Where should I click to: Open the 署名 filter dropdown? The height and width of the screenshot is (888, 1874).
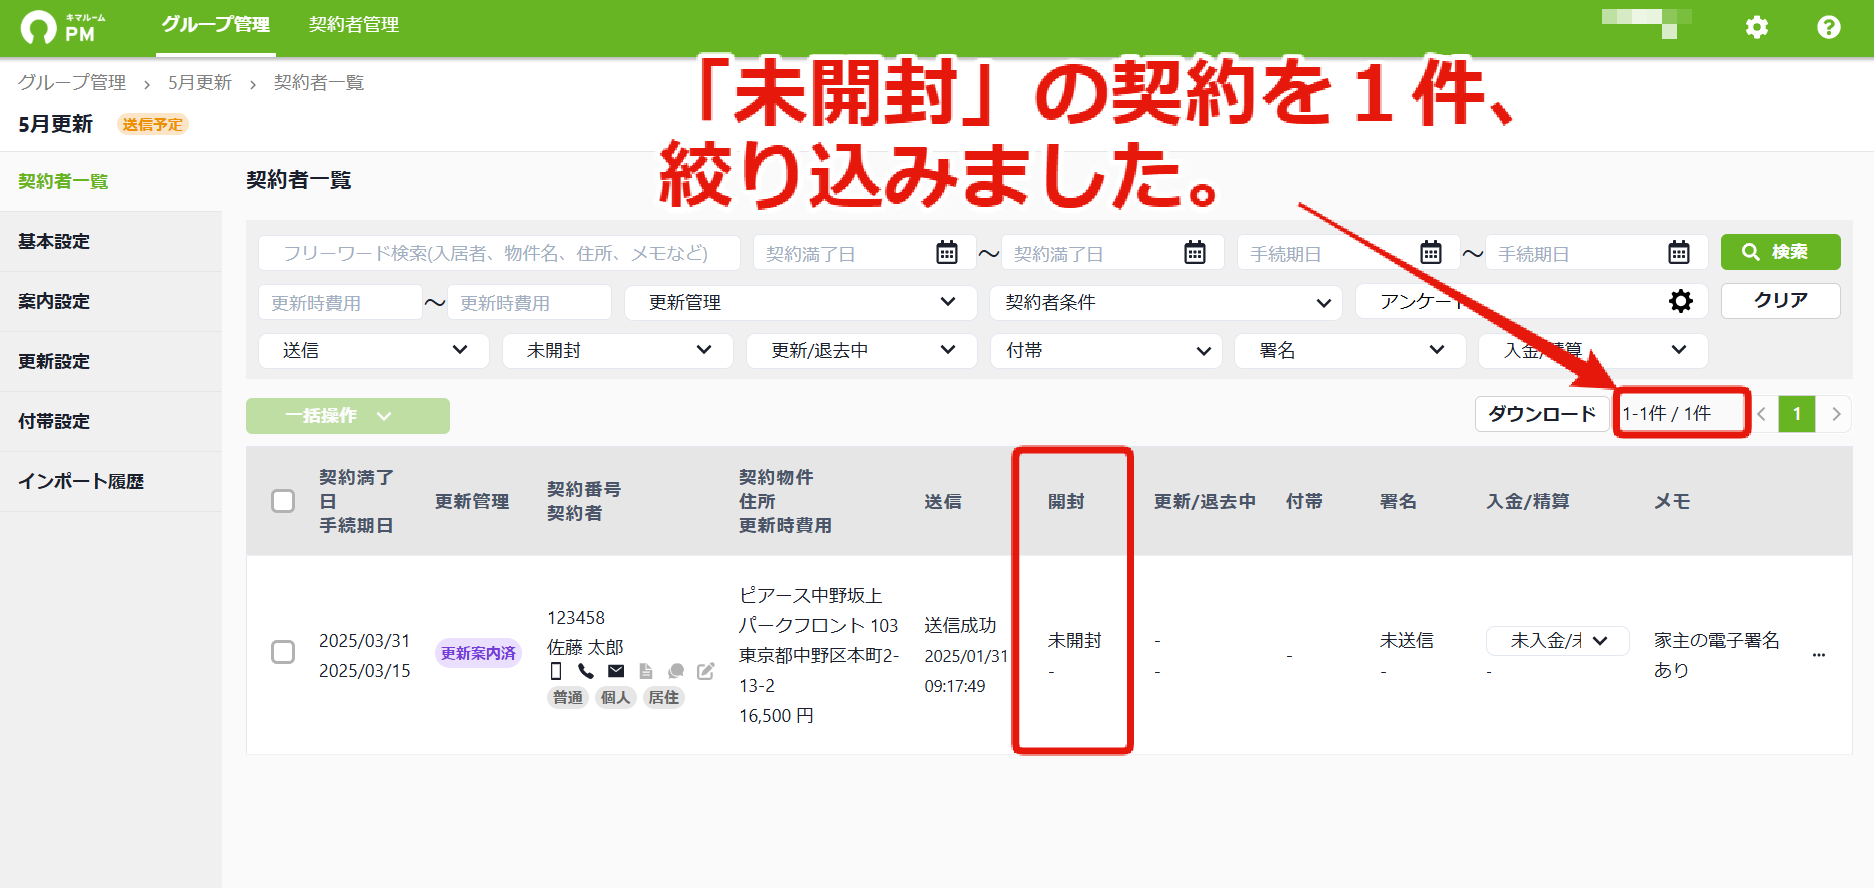[x=1350, y=350]
